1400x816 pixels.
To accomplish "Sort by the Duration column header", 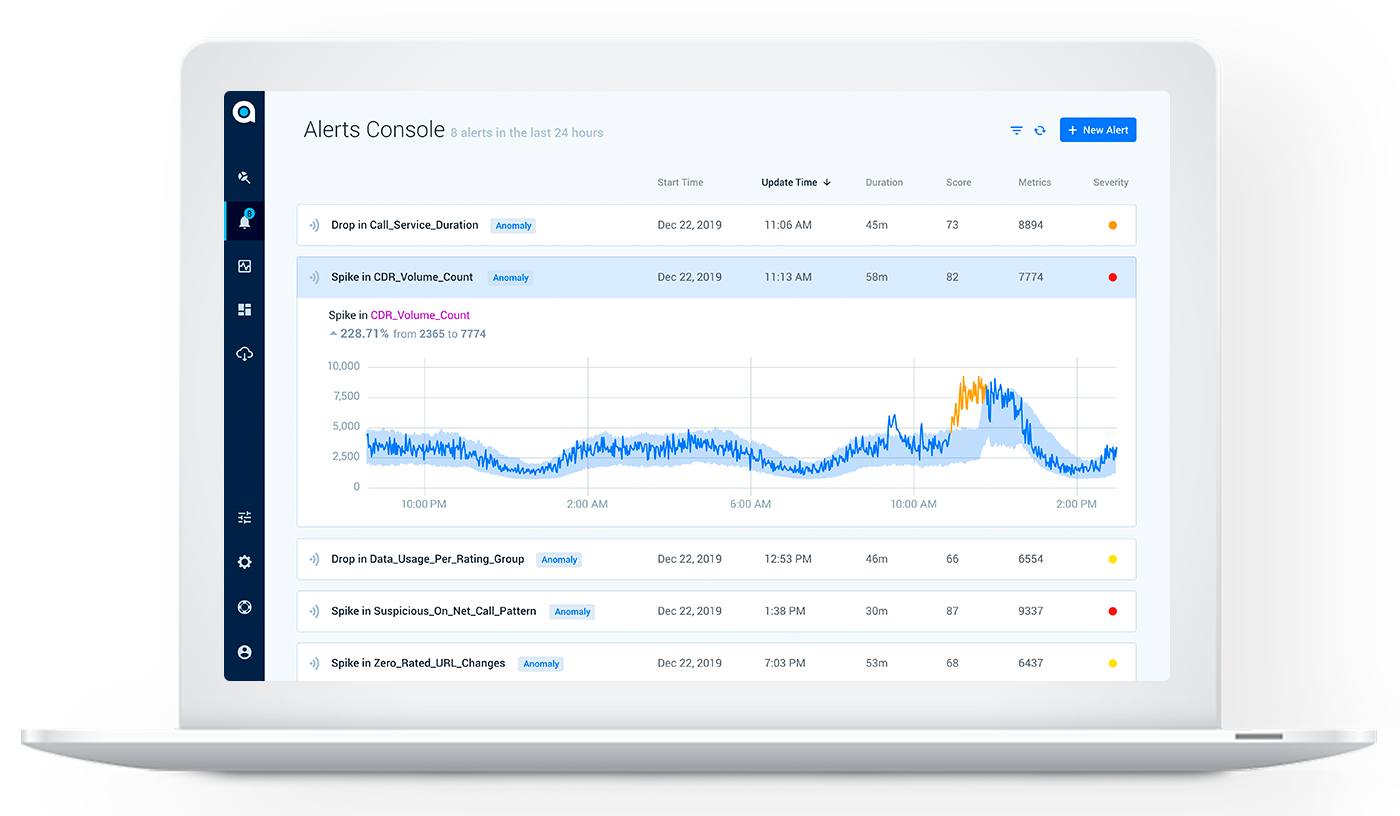I will (884, 183).
